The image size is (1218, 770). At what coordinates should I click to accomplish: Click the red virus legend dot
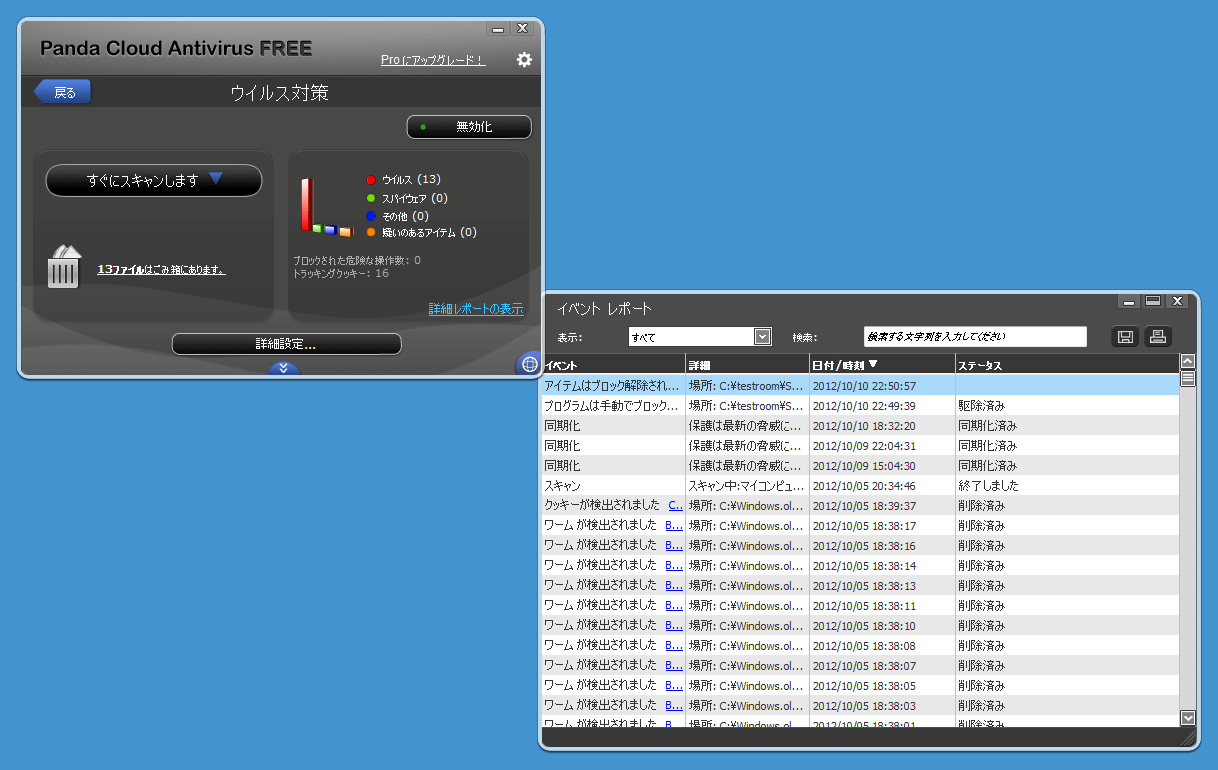tap(371, 180)
